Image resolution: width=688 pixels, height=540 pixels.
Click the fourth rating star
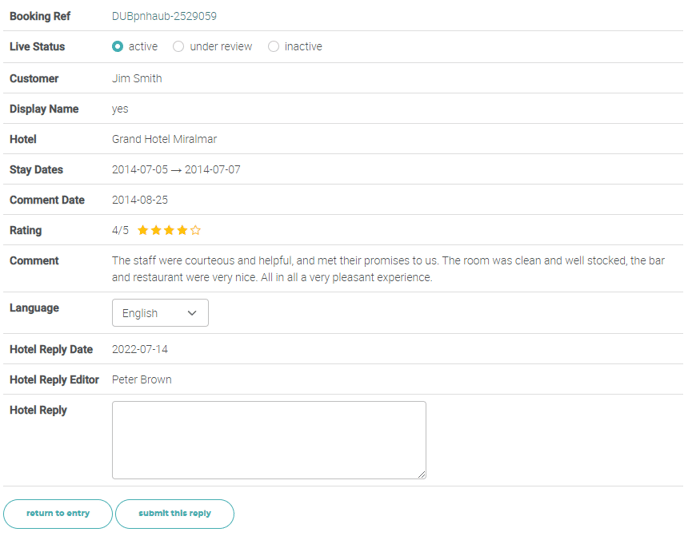(182, 230)
